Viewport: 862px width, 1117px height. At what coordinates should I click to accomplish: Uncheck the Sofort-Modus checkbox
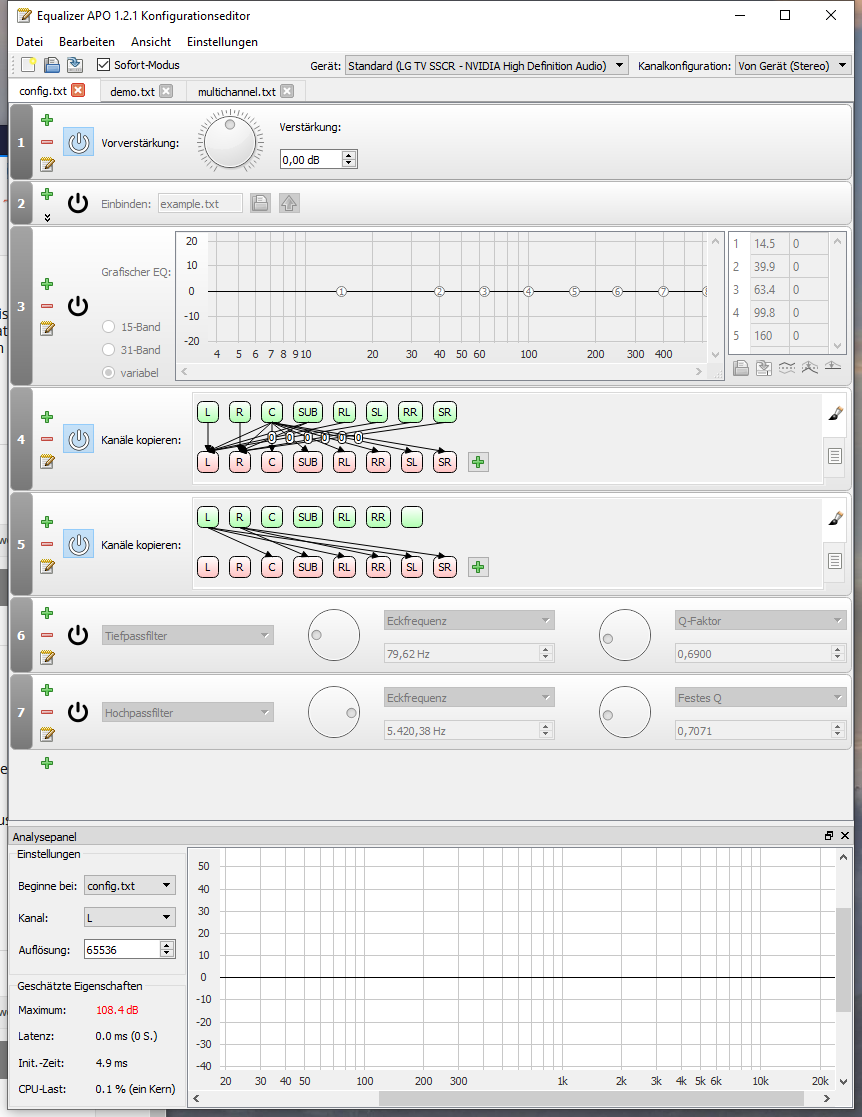(x=104, y=65)
